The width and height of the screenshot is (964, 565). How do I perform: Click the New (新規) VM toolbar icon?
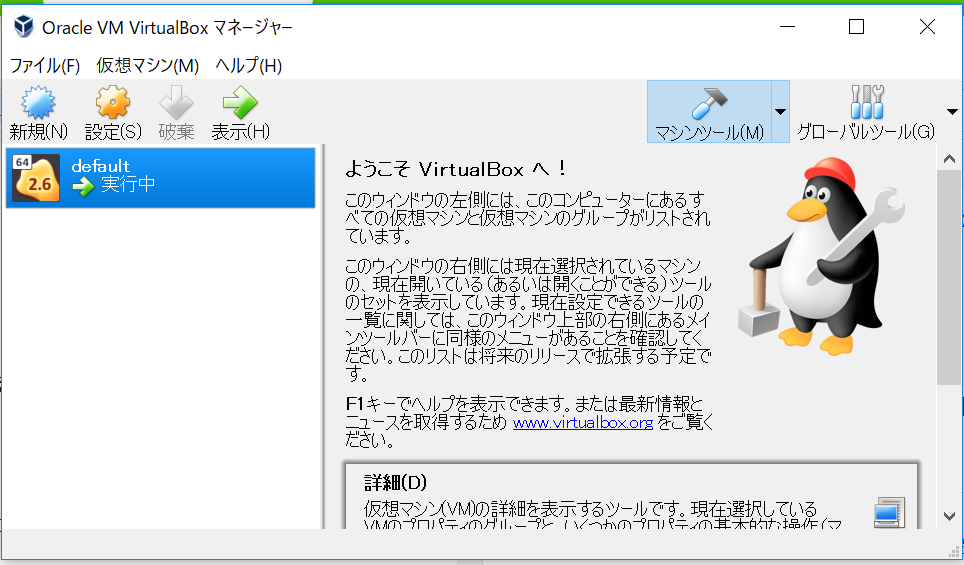point(38,103)
